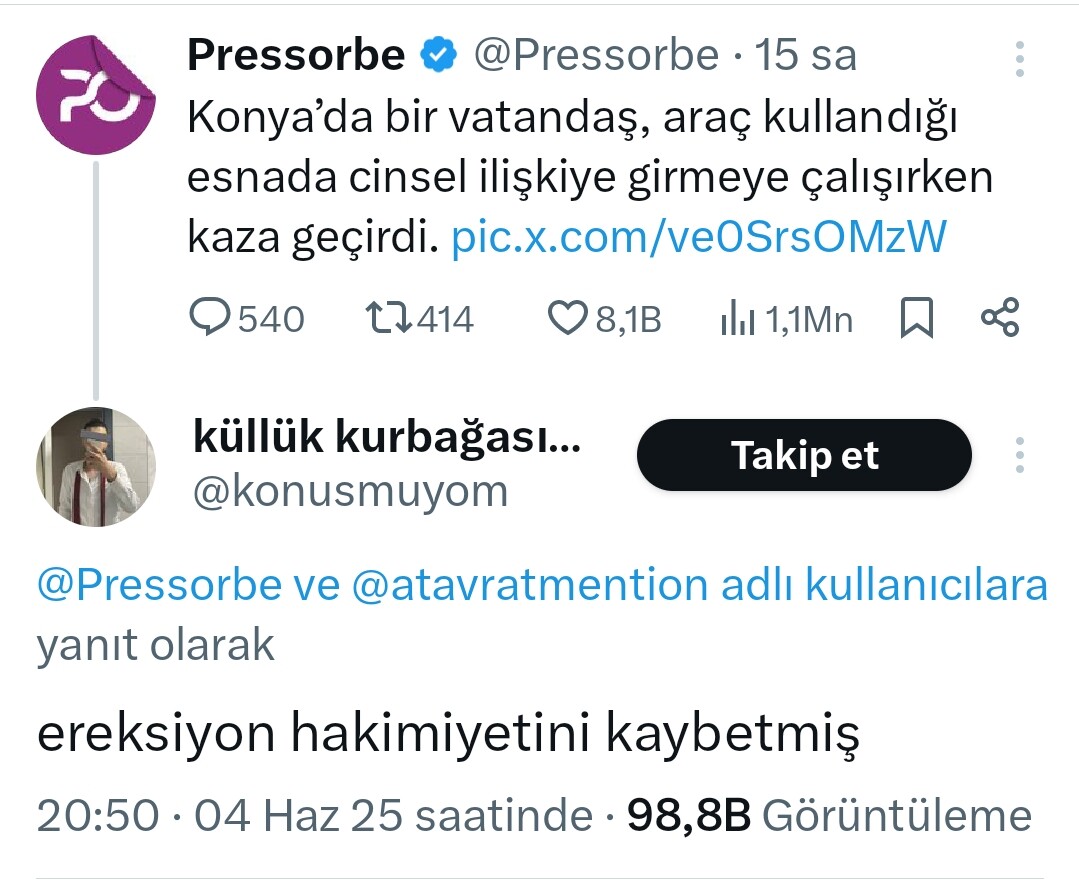
Task: Like the Pressorbe tweet with the heart icon
Action: pos(567,318)
